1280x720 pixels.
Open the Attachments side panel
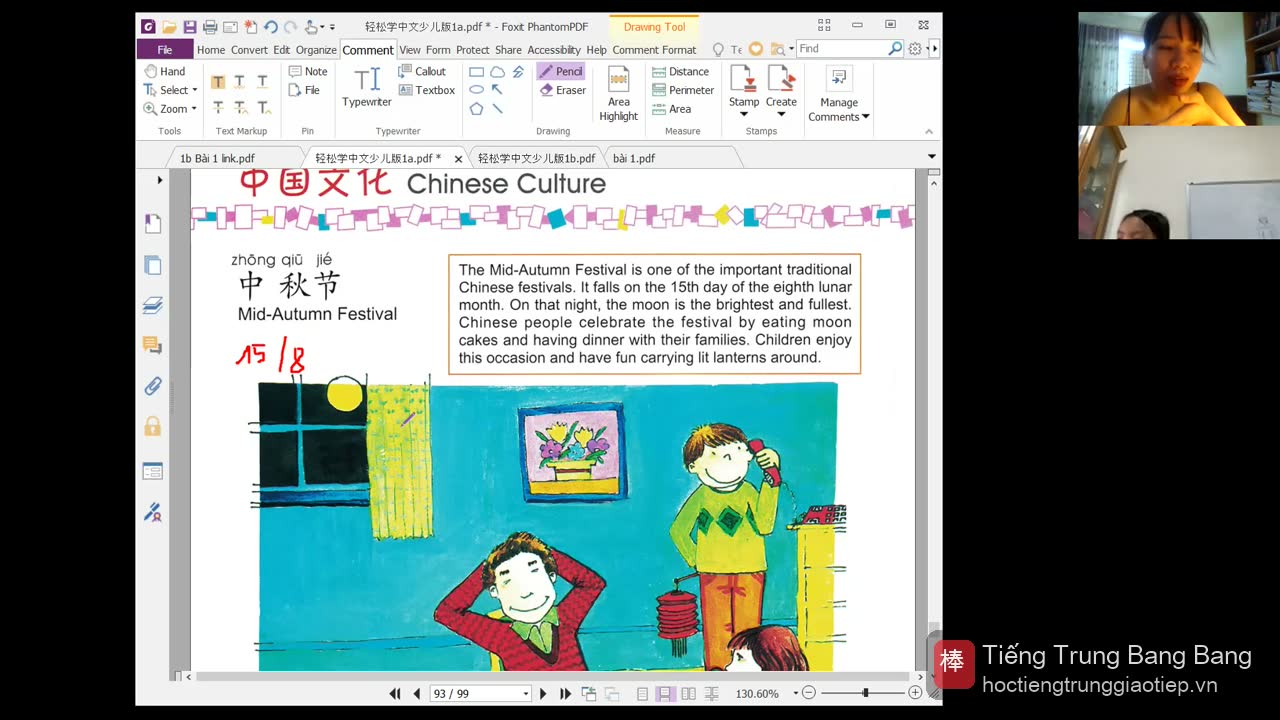153,386
